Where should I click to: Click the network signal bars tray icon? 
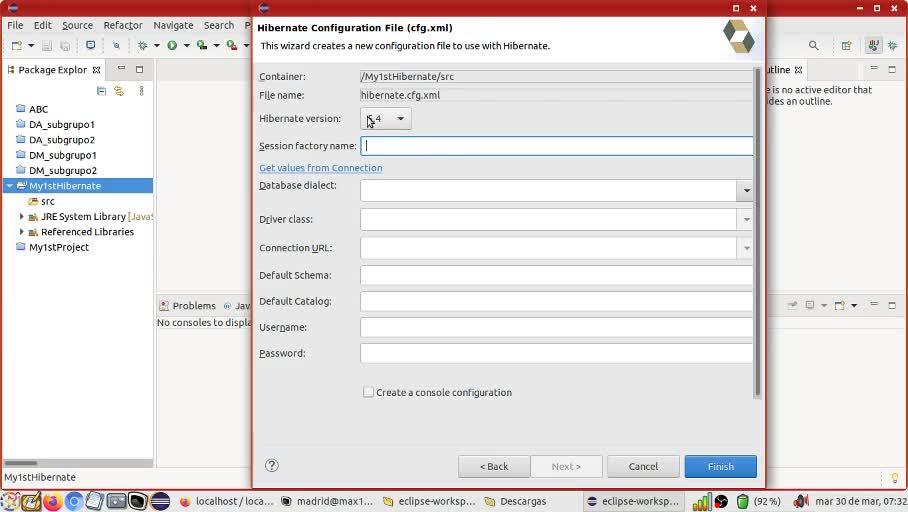coord(701,502)
